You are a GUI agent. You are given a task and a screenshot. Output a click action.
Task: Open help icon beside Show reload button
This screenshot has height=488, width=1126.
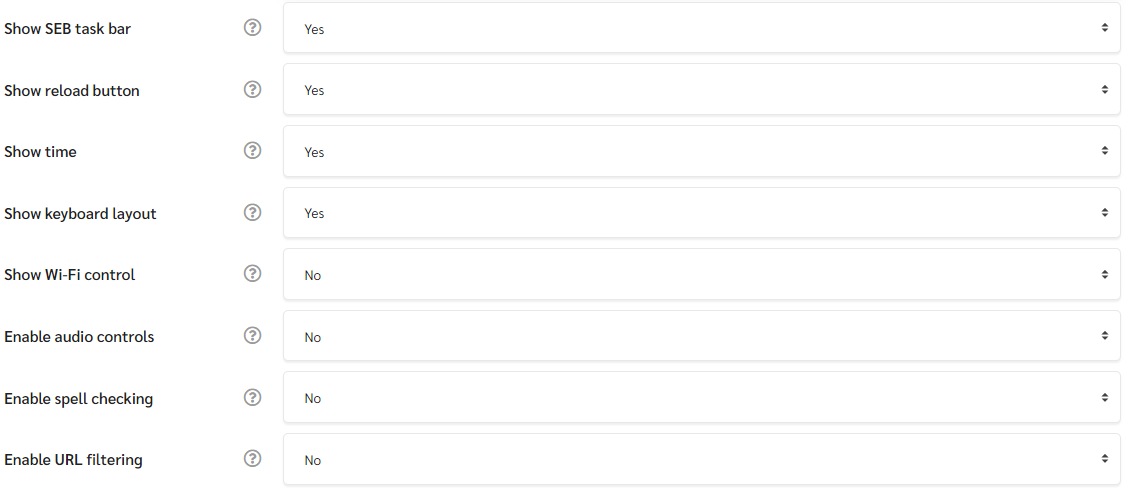[252, 90]
